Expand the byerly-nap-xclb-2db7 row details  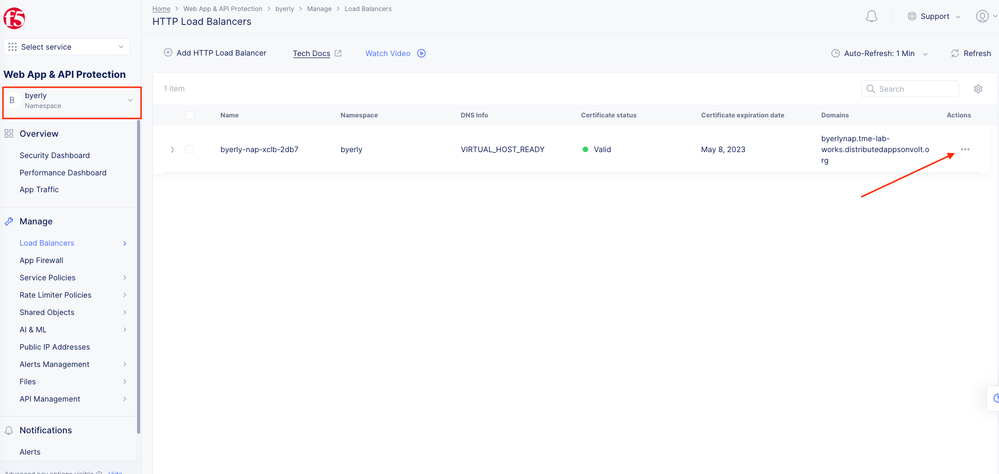coord(172,150)
